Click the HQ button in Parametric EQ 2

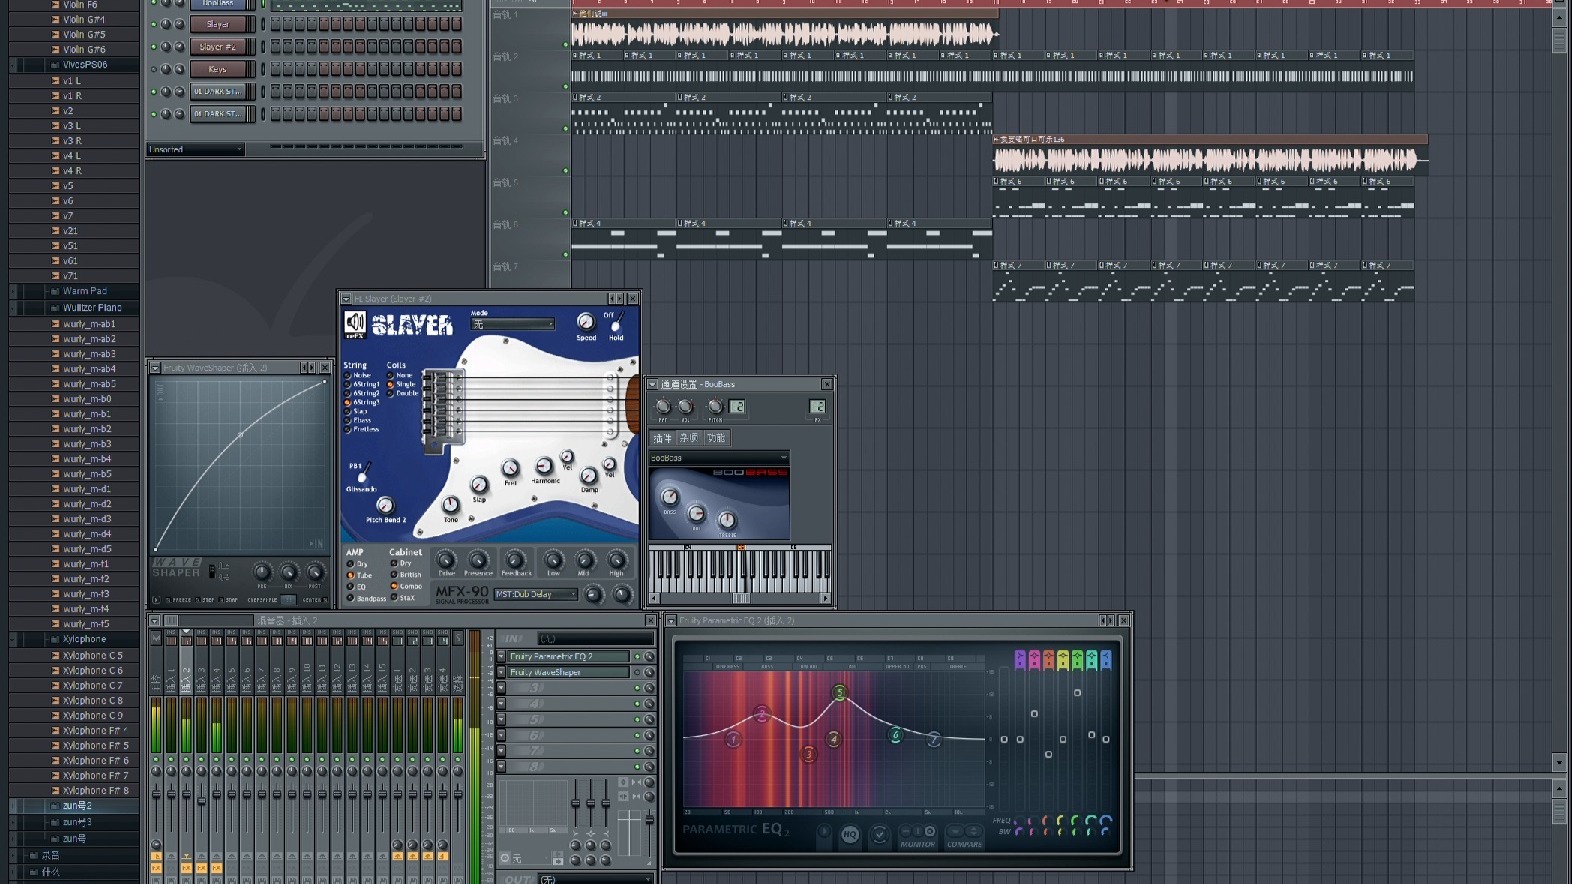(x=850, y=834)
